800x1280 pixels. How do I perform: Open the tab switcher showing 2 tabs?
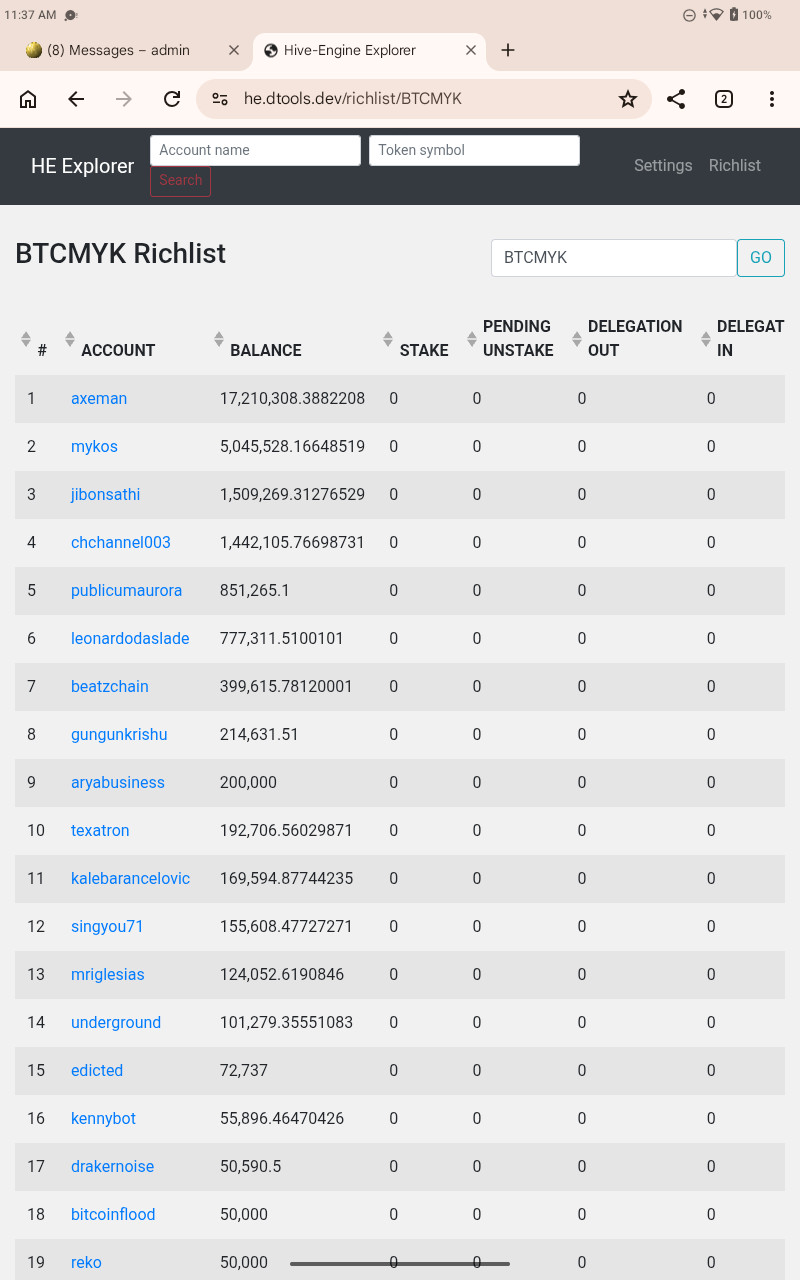click(x=724, y=99)
